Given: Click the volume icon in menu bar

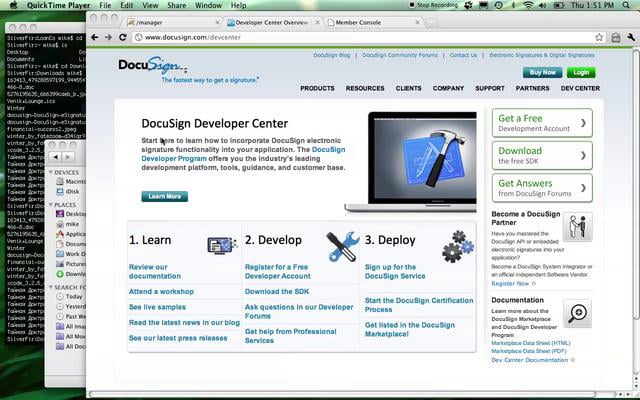Looking at the screenshot, I should pyautogui.click(x=542, y=5).
